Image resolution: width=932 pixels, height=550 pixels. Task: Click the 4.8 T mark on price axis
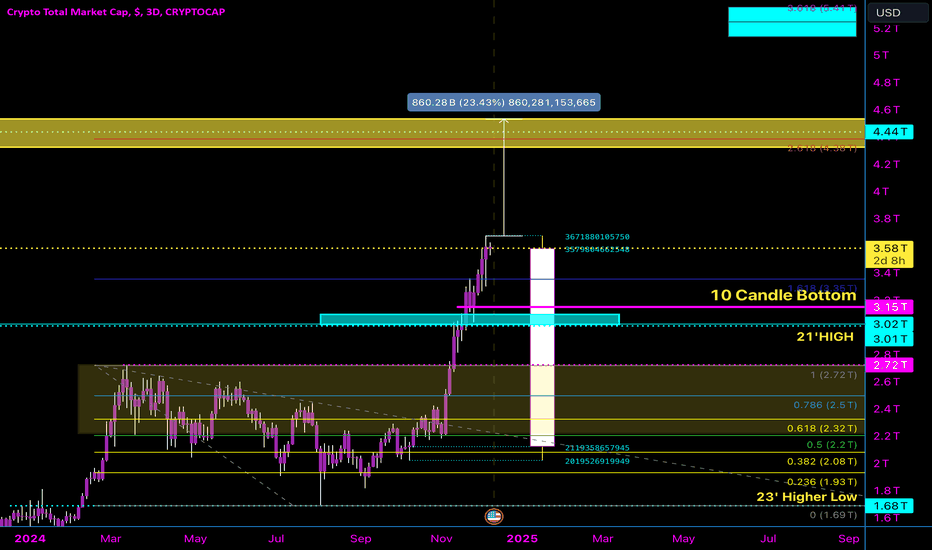point(886,83)
